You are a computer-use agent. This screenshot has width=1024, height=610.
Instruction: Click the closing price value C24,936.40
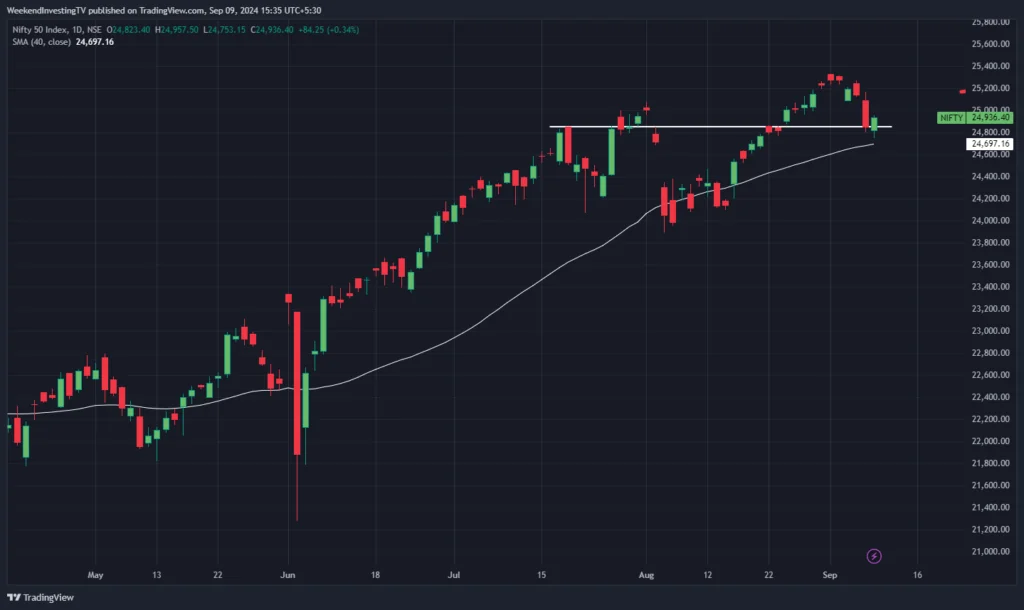tap(273, 29)
